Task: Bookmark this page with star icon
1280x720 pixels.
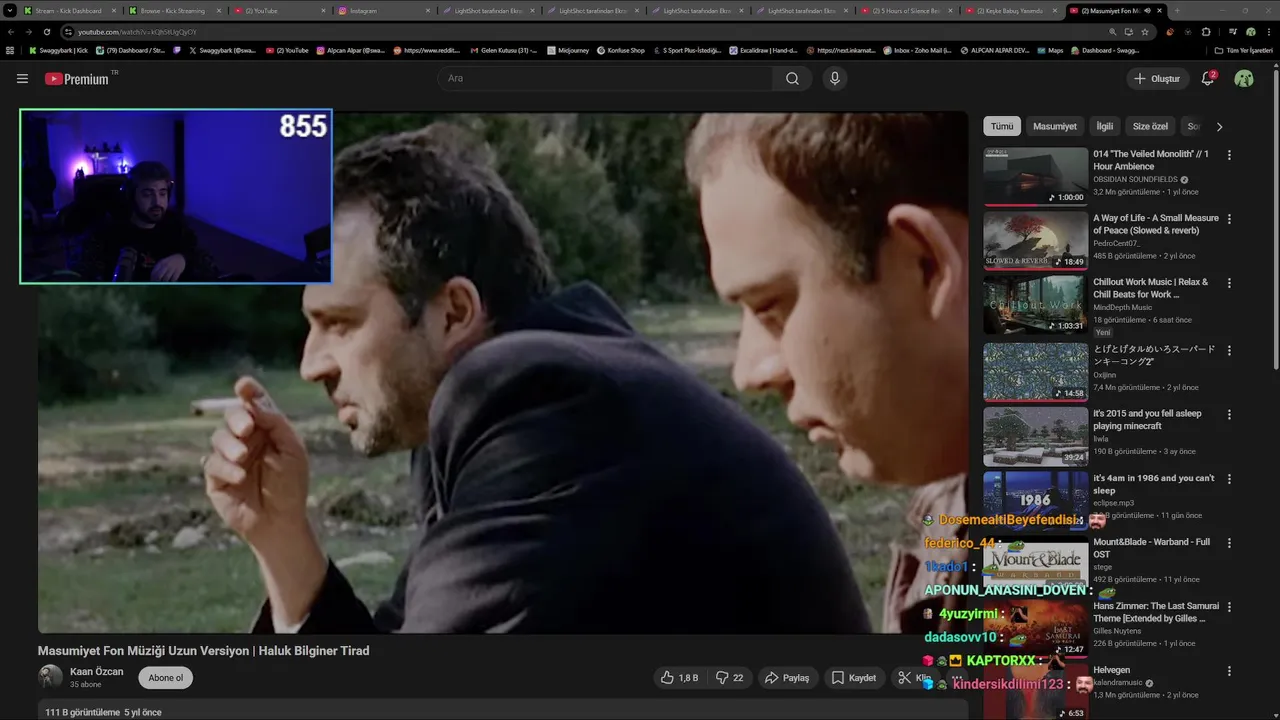Action: [1145, 32]
